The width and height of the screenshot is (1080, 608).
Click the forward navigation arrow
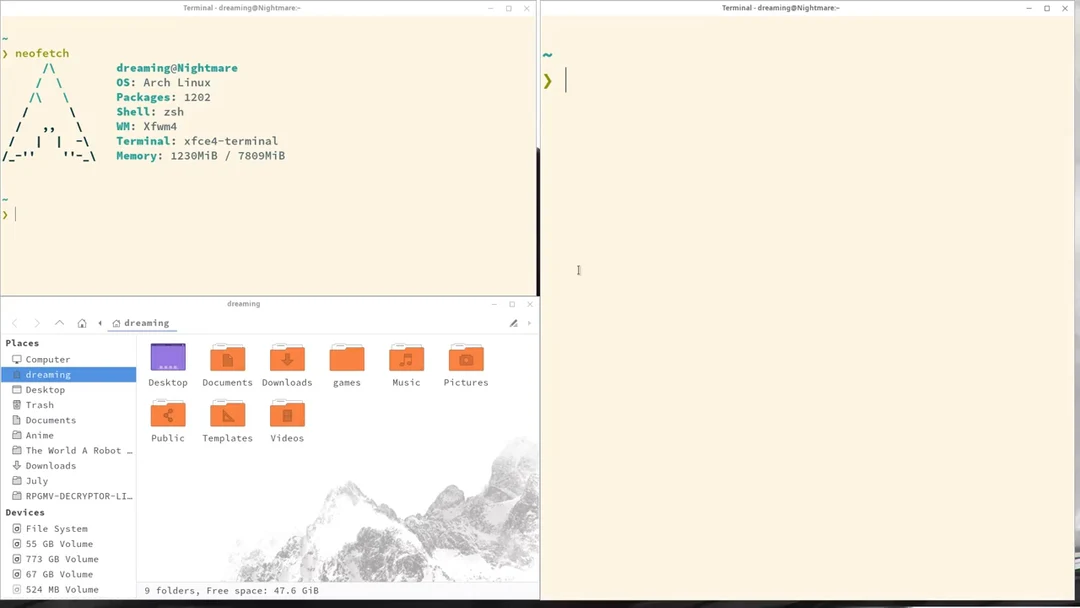click(x=36, y=323)
